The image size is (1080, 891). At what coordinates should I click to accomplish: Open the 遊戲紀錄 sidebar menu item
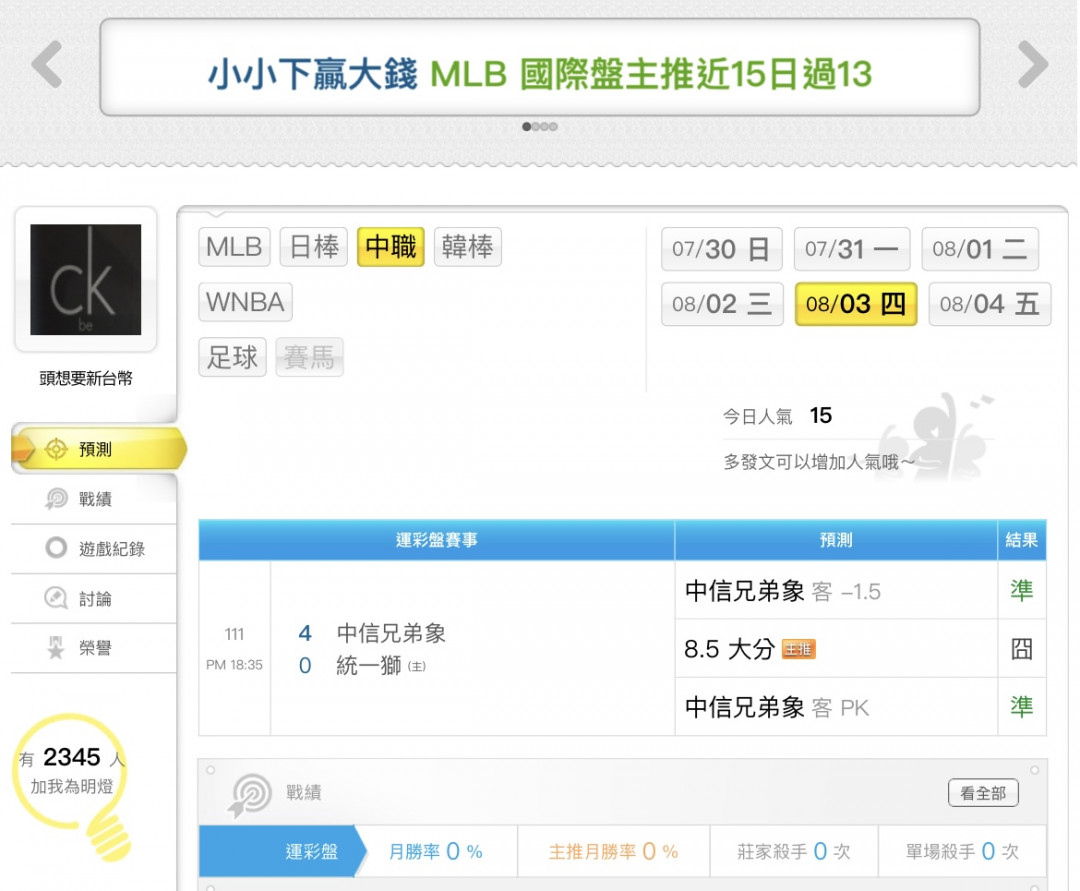(x=94, y=549)
